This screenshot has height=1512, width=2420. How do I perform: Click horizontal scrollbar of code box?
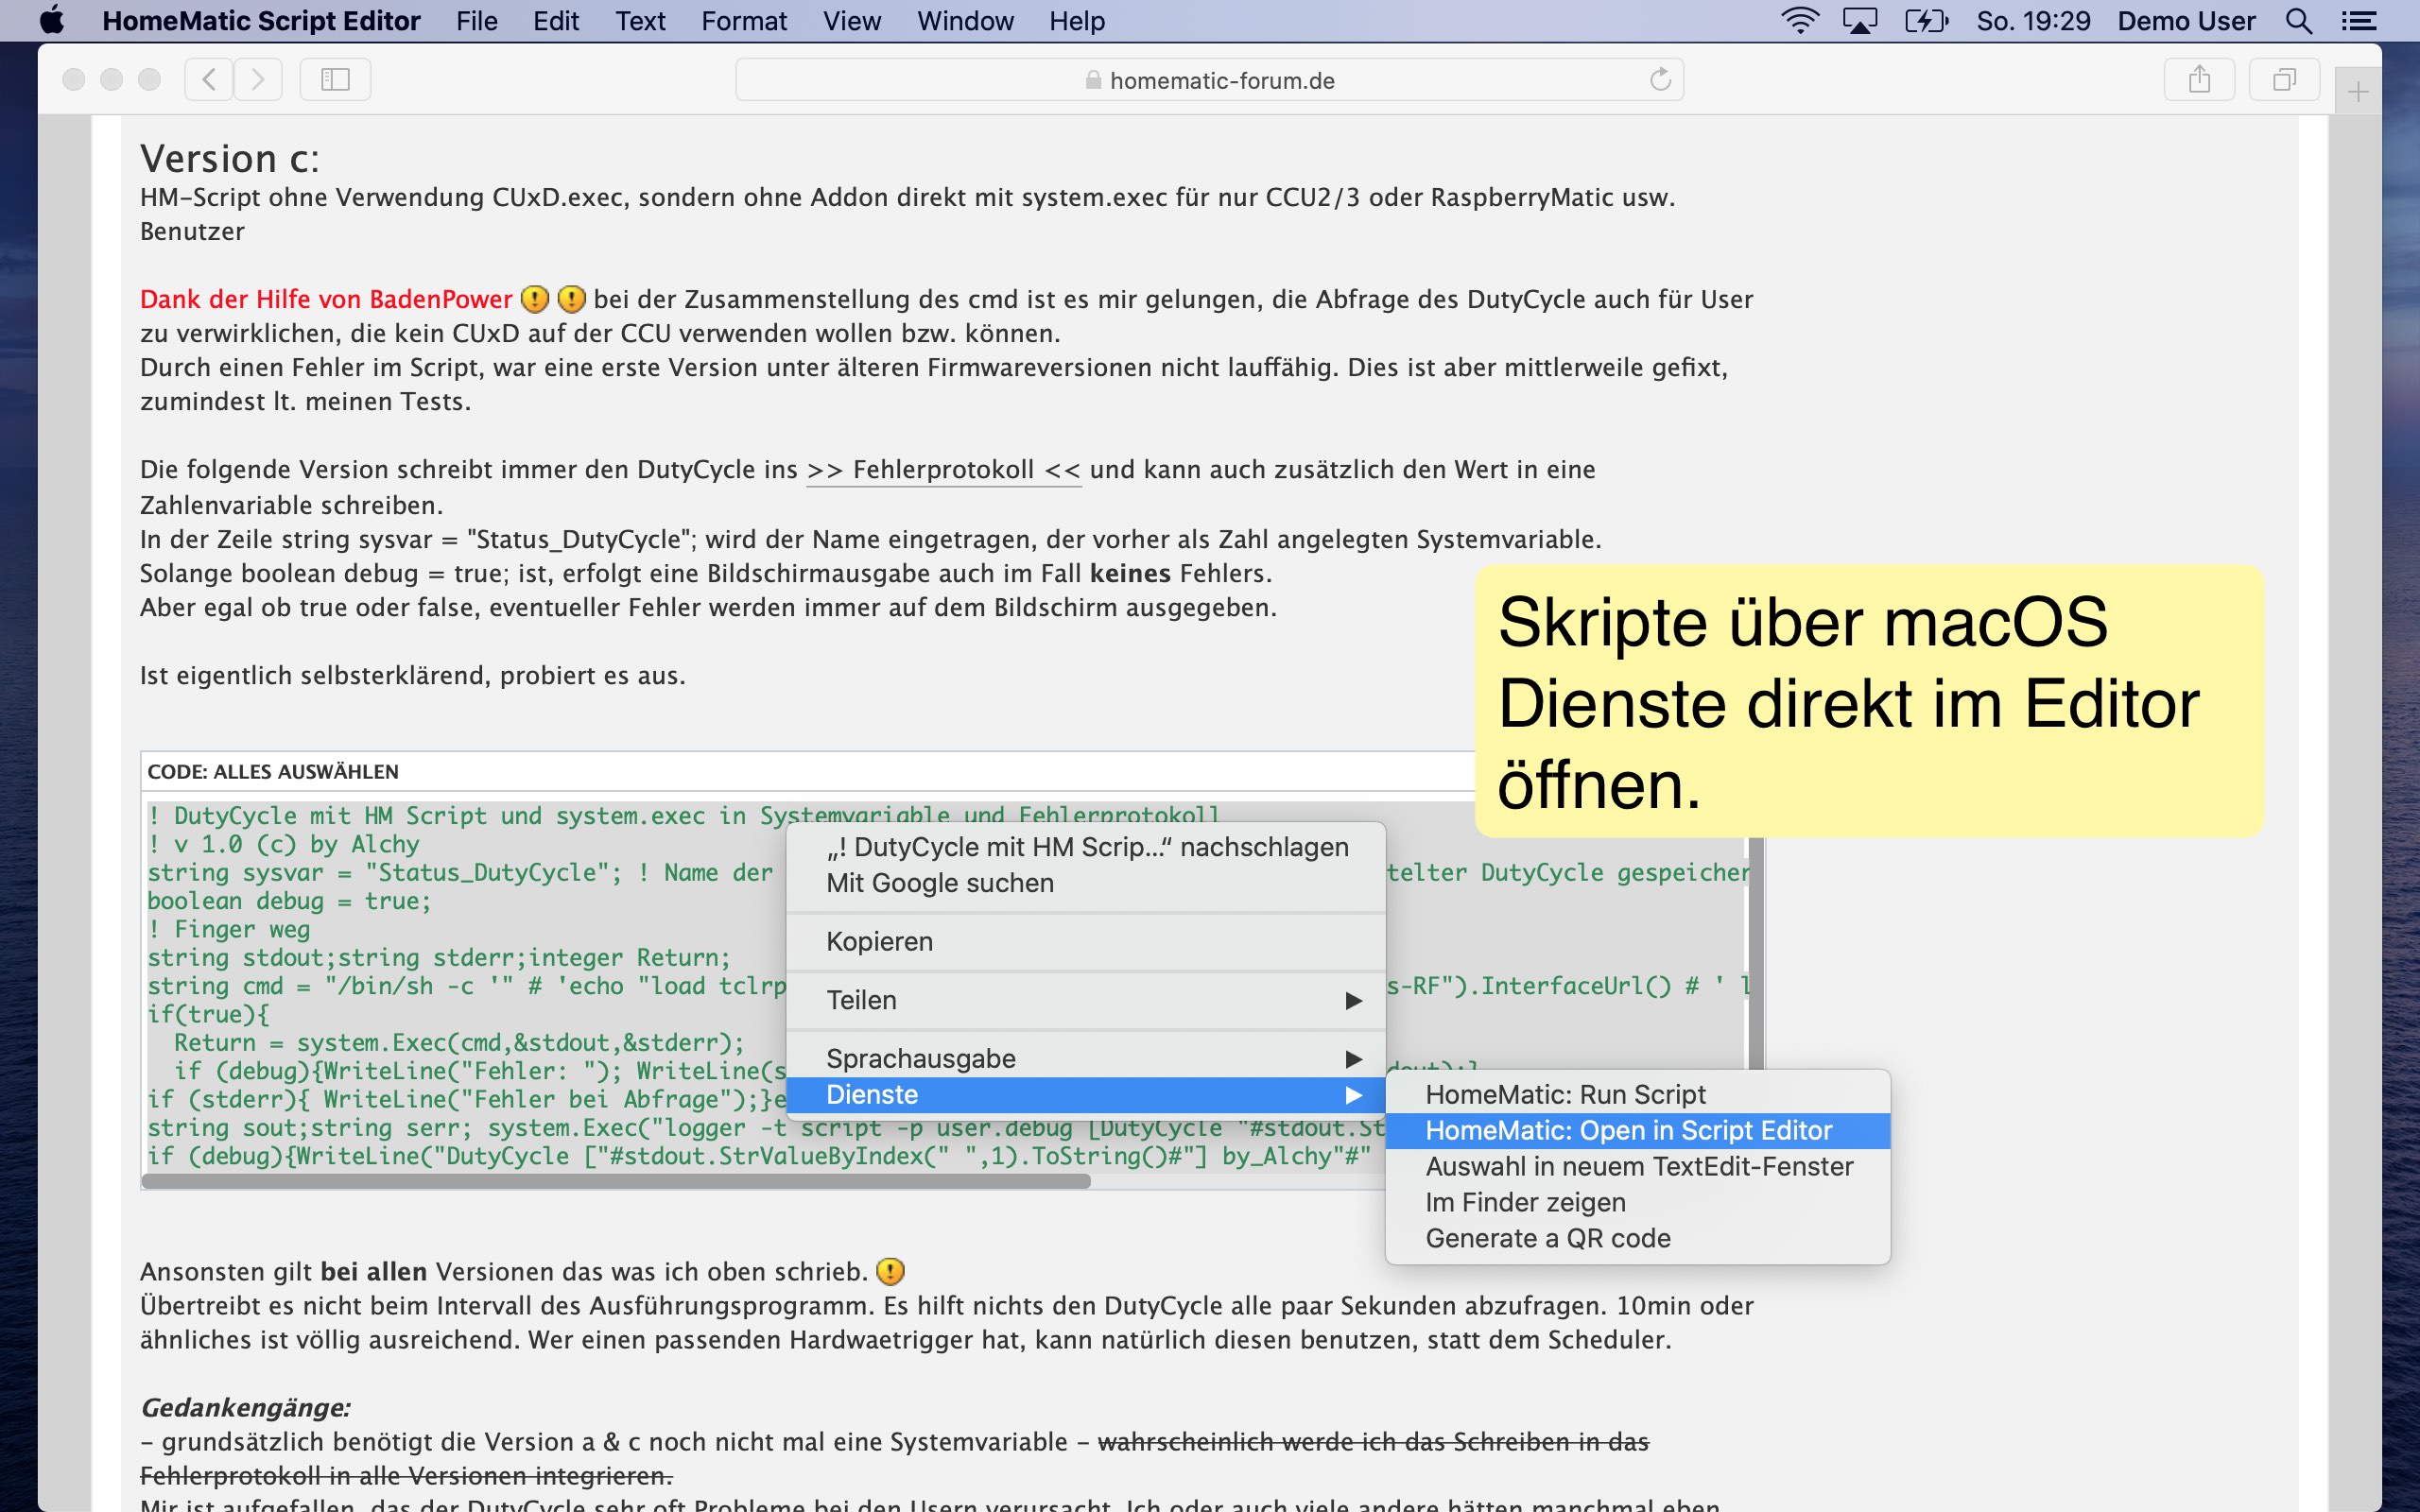click(615, 1182)
